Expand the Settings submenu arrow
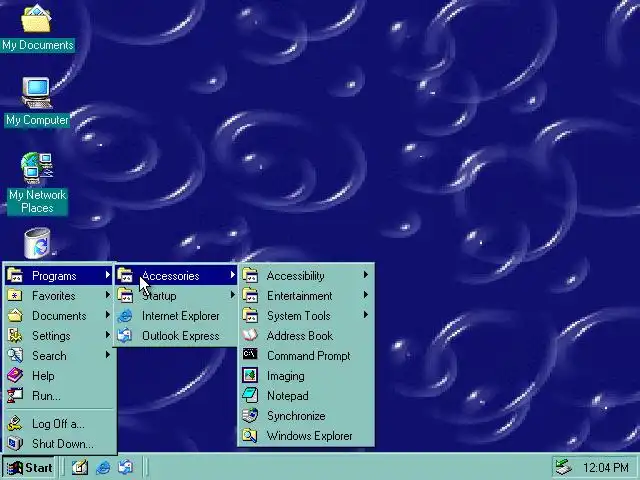This screenshot has width=640, height=480. [107, 335]
